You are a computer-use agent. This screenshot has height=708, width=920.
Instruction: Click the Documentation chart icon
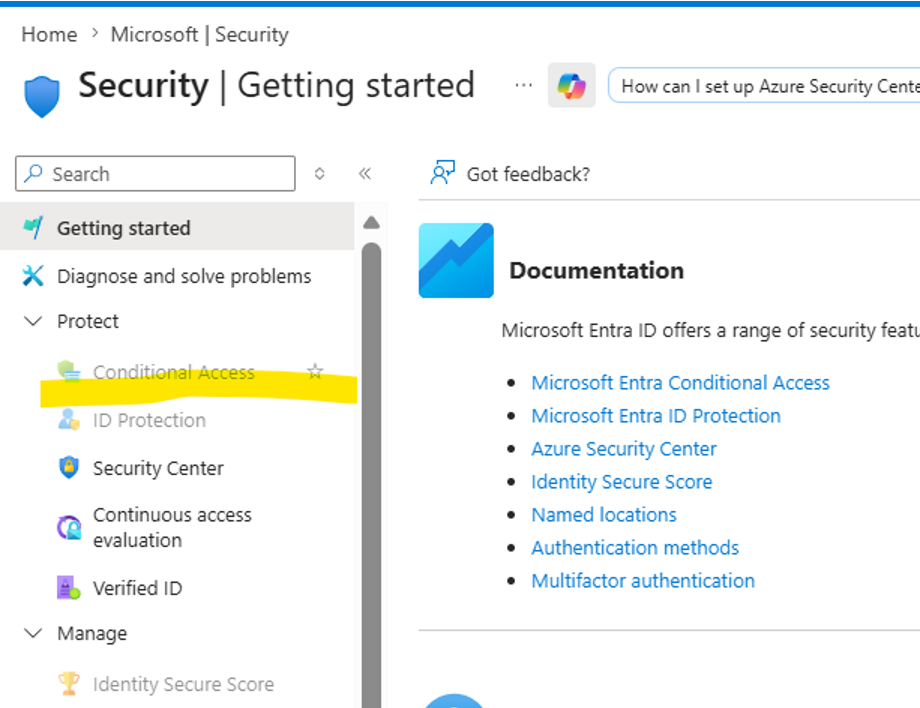click(x=456, y=260)
